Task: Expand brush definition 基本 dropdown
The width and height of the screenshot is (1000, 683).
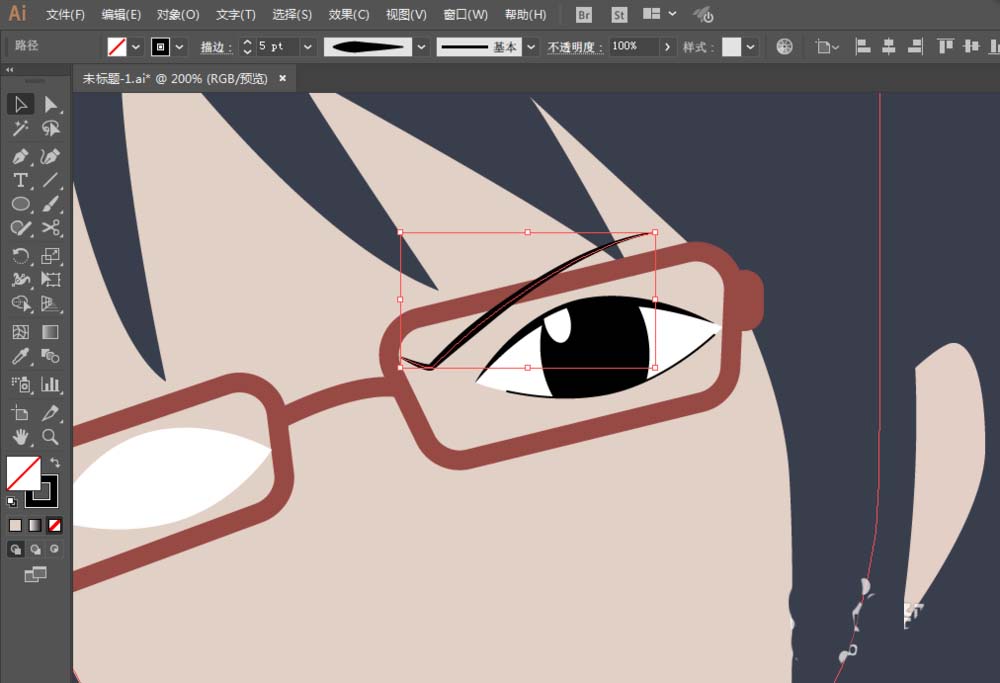Action: click(531, 47)
